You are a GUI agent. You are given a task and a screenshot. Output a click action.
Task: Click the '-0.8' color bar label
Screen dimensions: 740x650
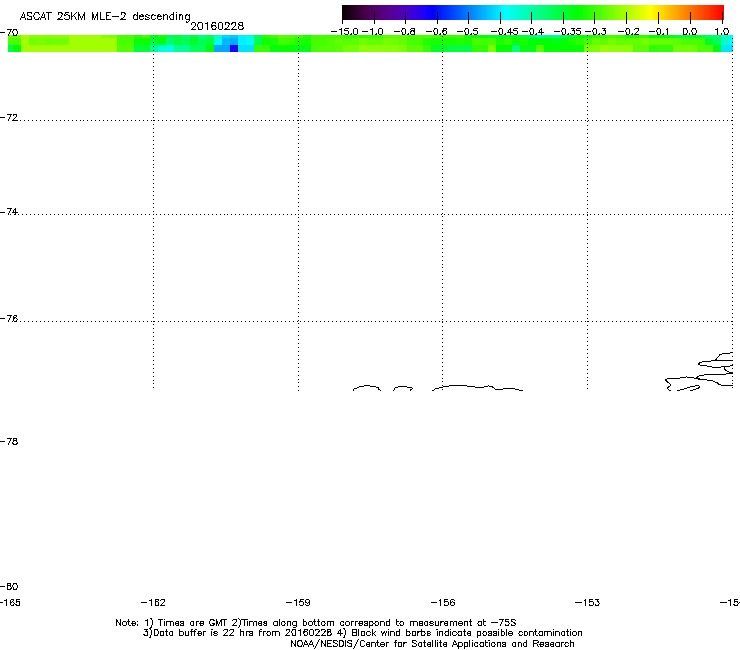tap(405, 32)
